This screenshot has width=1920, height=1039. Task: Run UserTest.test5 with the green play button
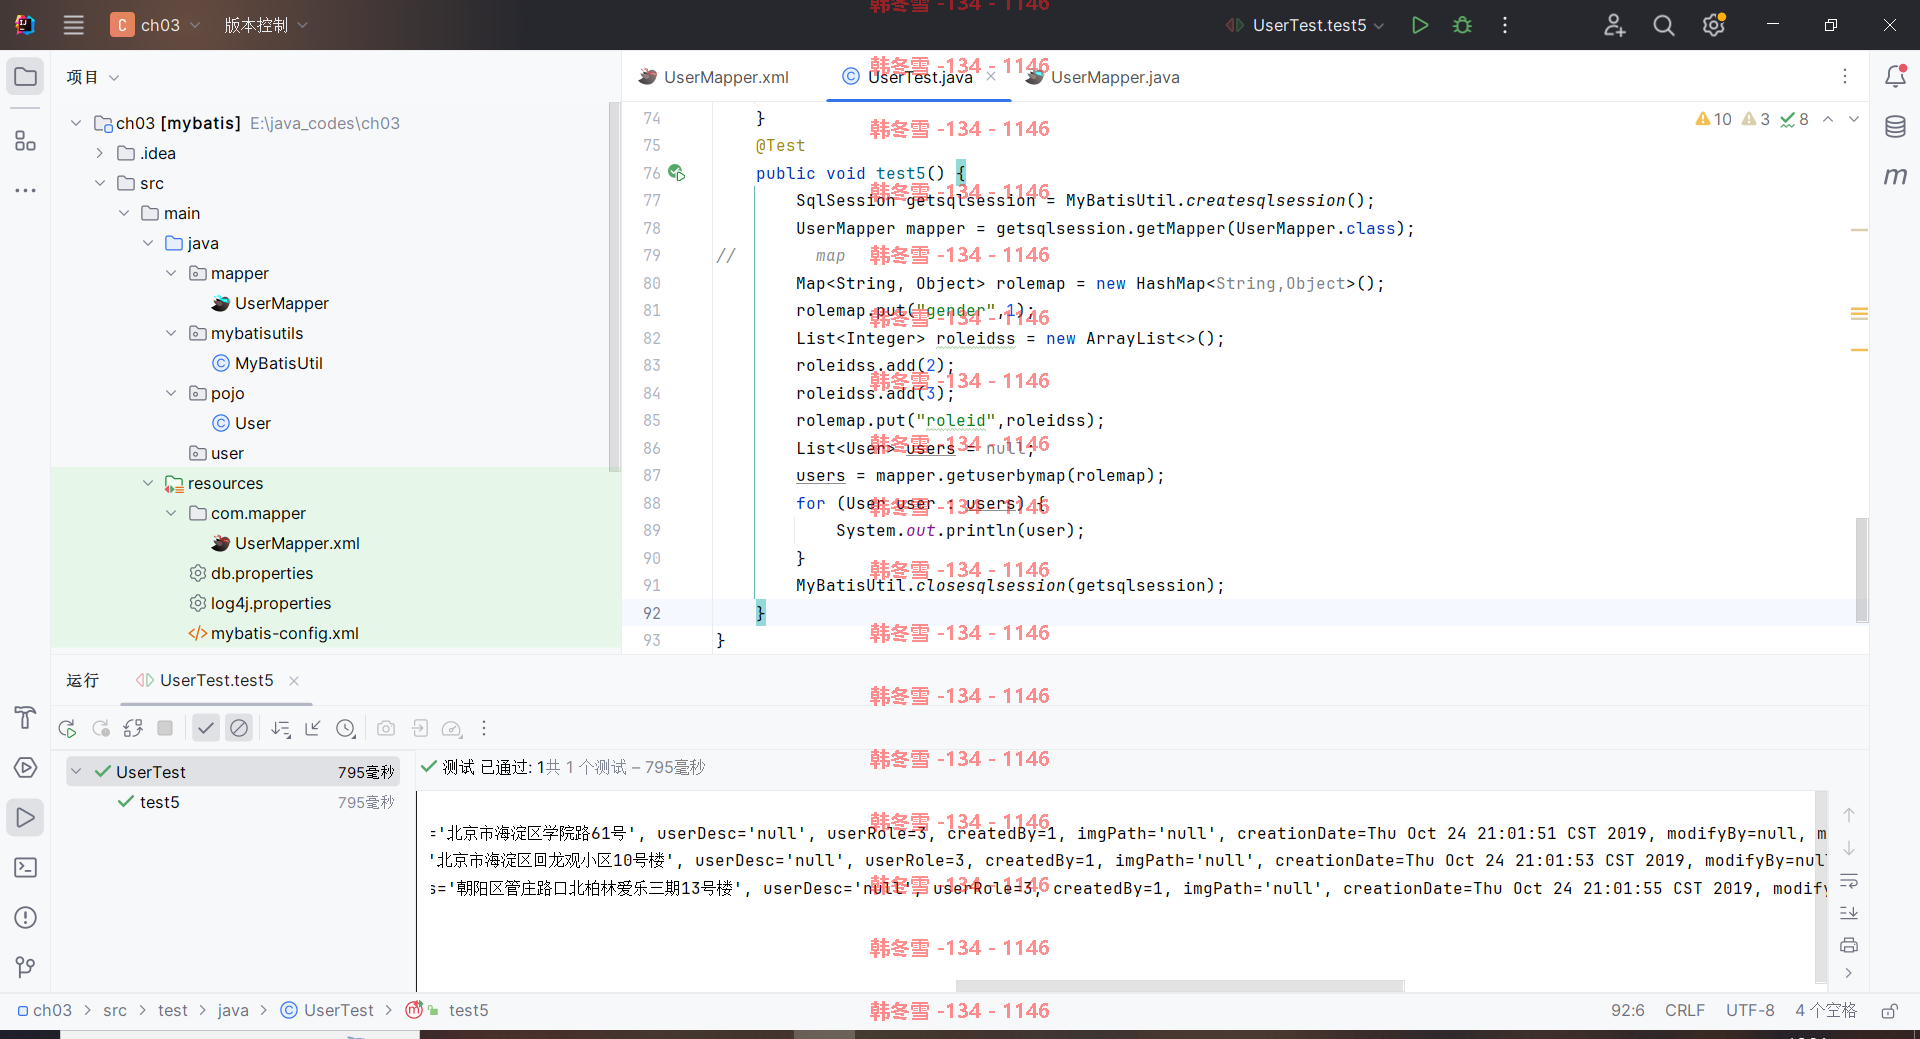click(1419, 25)
